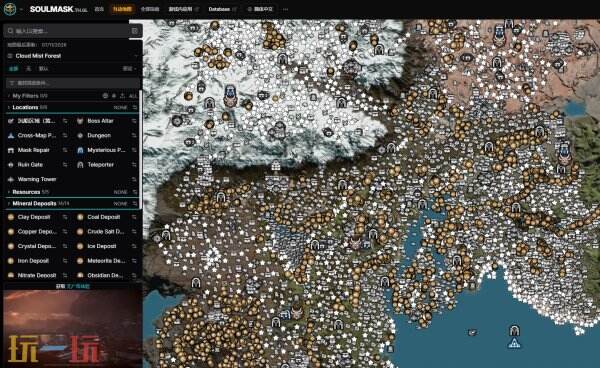
Task: Click the sidebar filter list scrollbar
Action: pyautogui.click(x=140, y=149)
